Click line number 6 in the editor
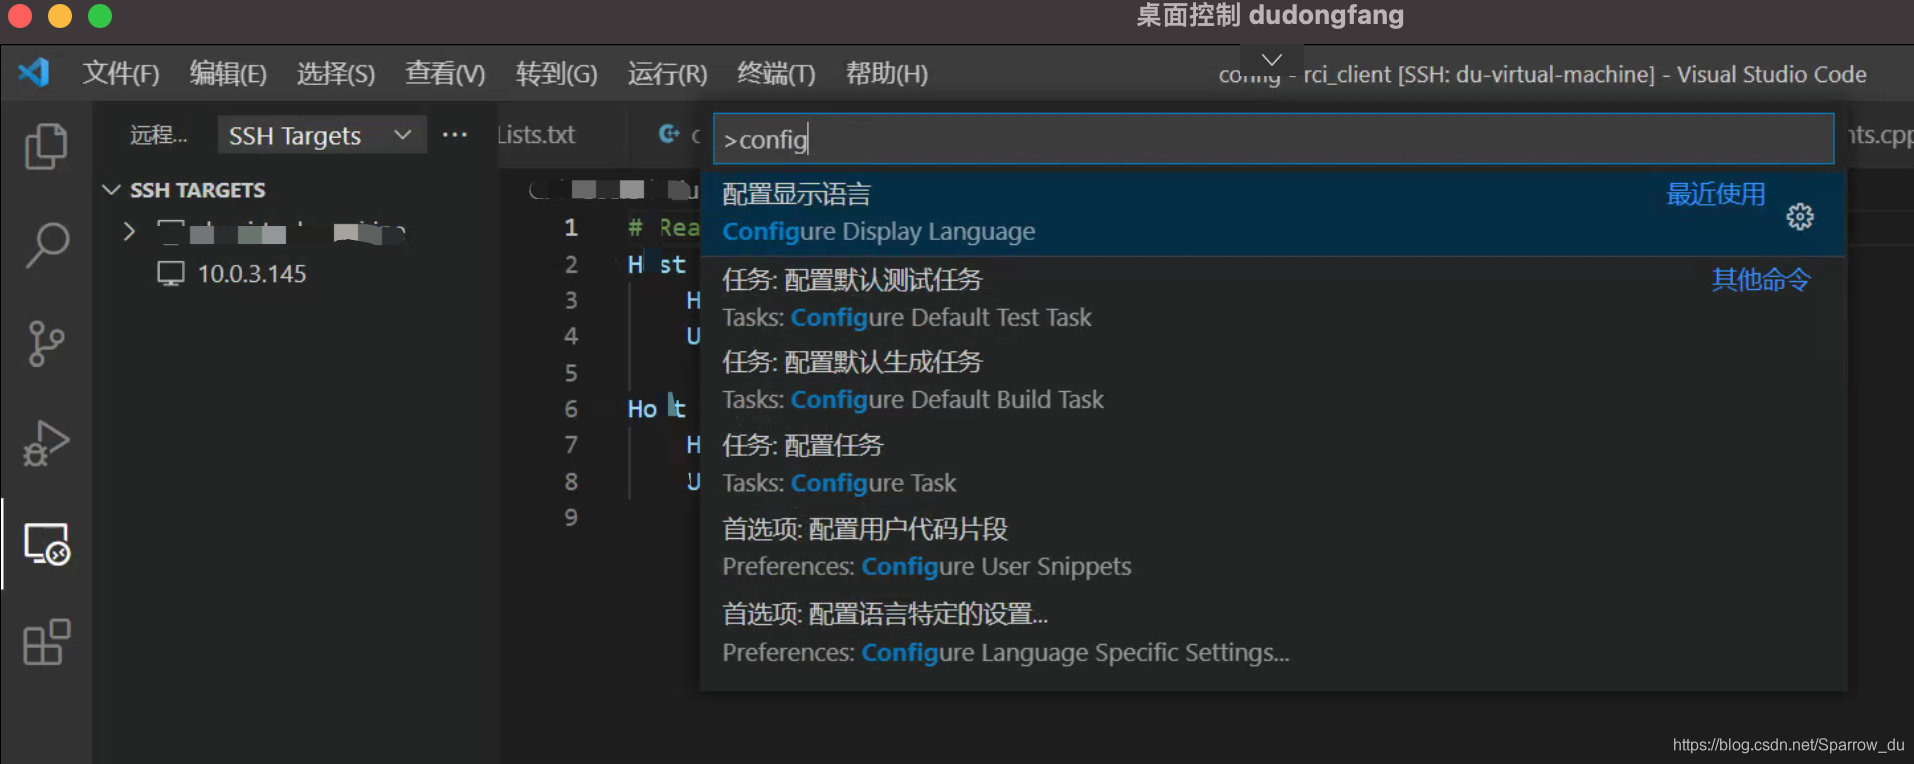 point(571,409)
